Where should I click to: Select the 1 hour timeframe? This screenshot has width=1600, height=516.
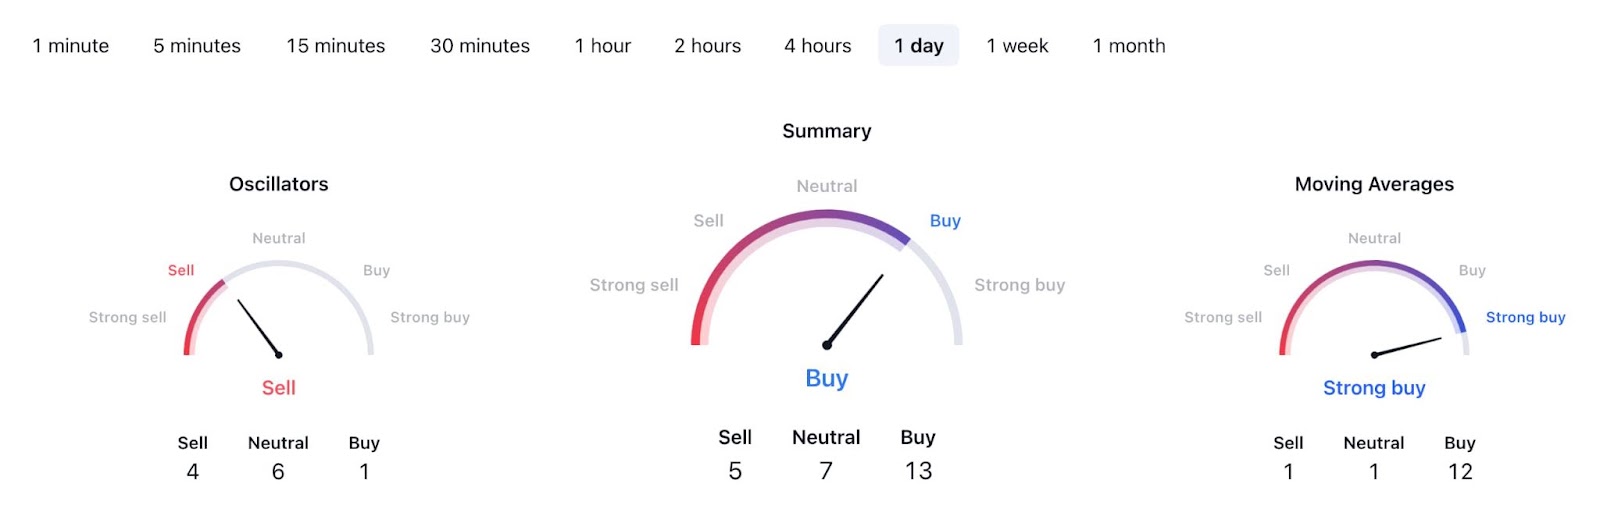[x=603, y=46]
